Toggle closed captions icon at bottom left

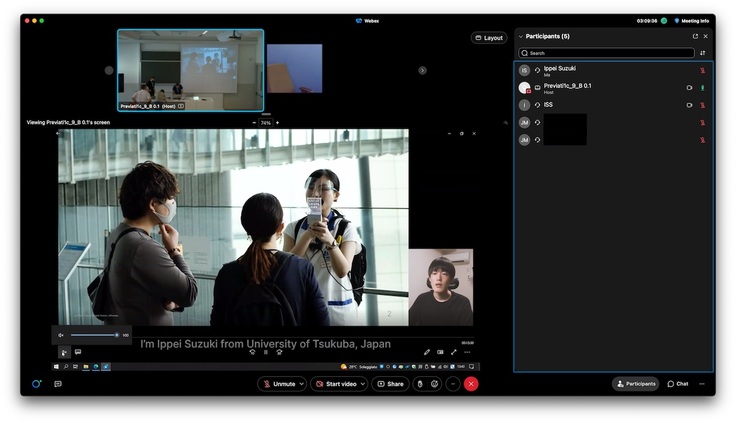pyautogui.click(x=58, y=384)
